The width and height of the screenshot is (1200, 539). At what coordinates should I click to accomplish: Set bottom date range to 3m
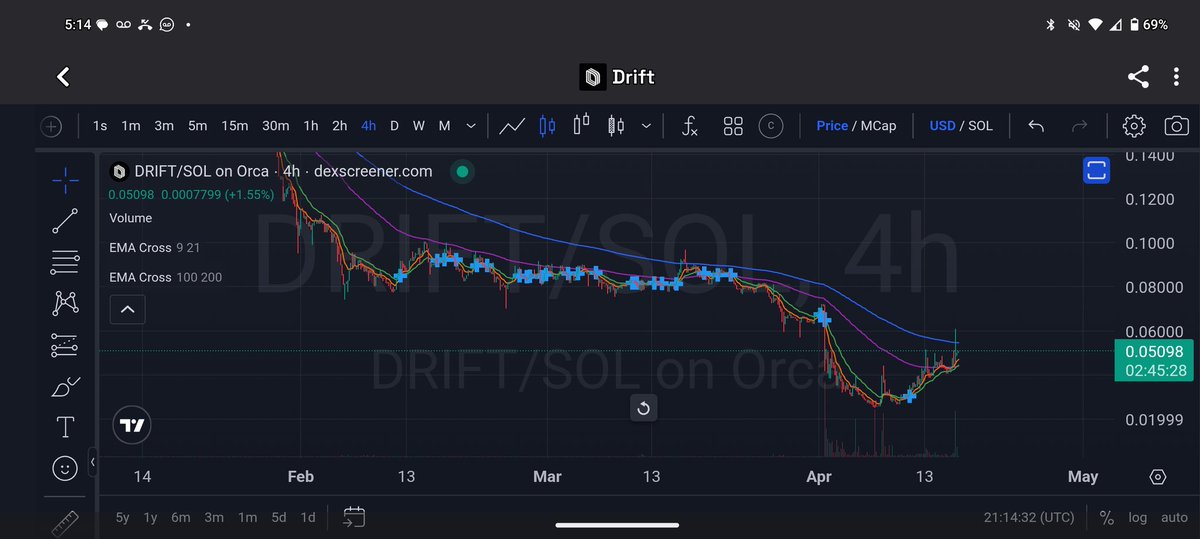pos(214,517)
